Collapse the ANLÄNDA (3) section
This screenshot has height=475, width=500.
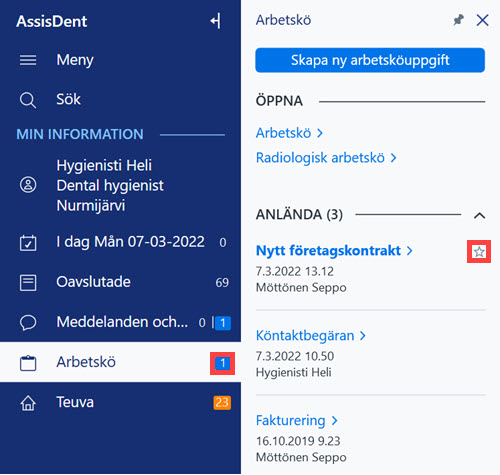(x=479, y=215)
